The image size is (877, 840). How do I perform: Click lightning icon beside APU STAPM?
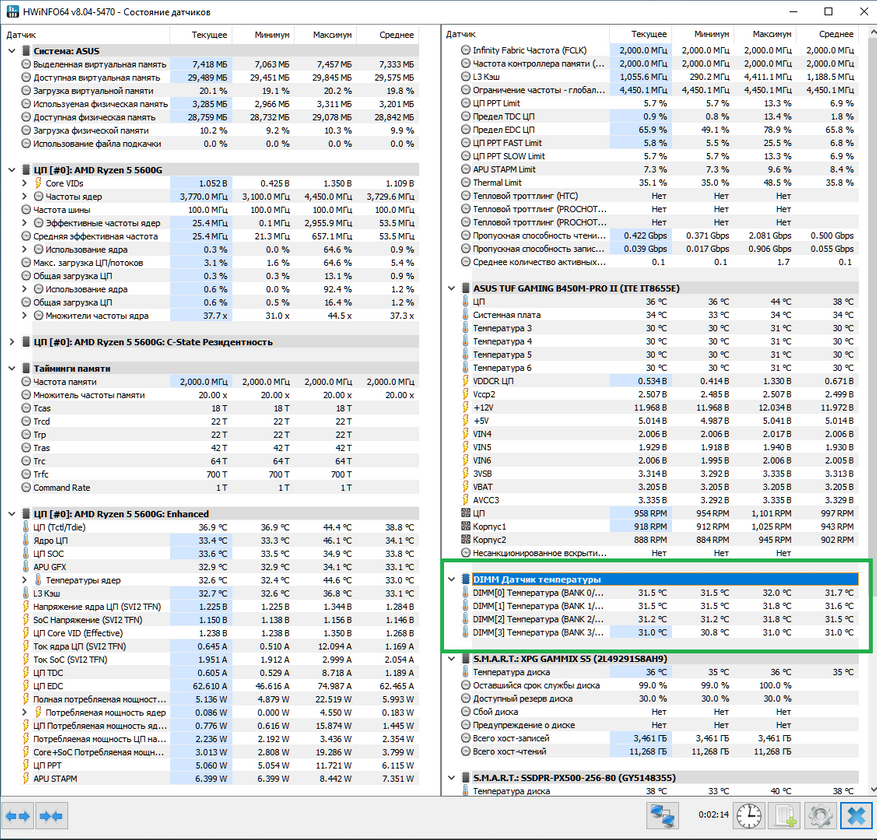tap(26, 778)
